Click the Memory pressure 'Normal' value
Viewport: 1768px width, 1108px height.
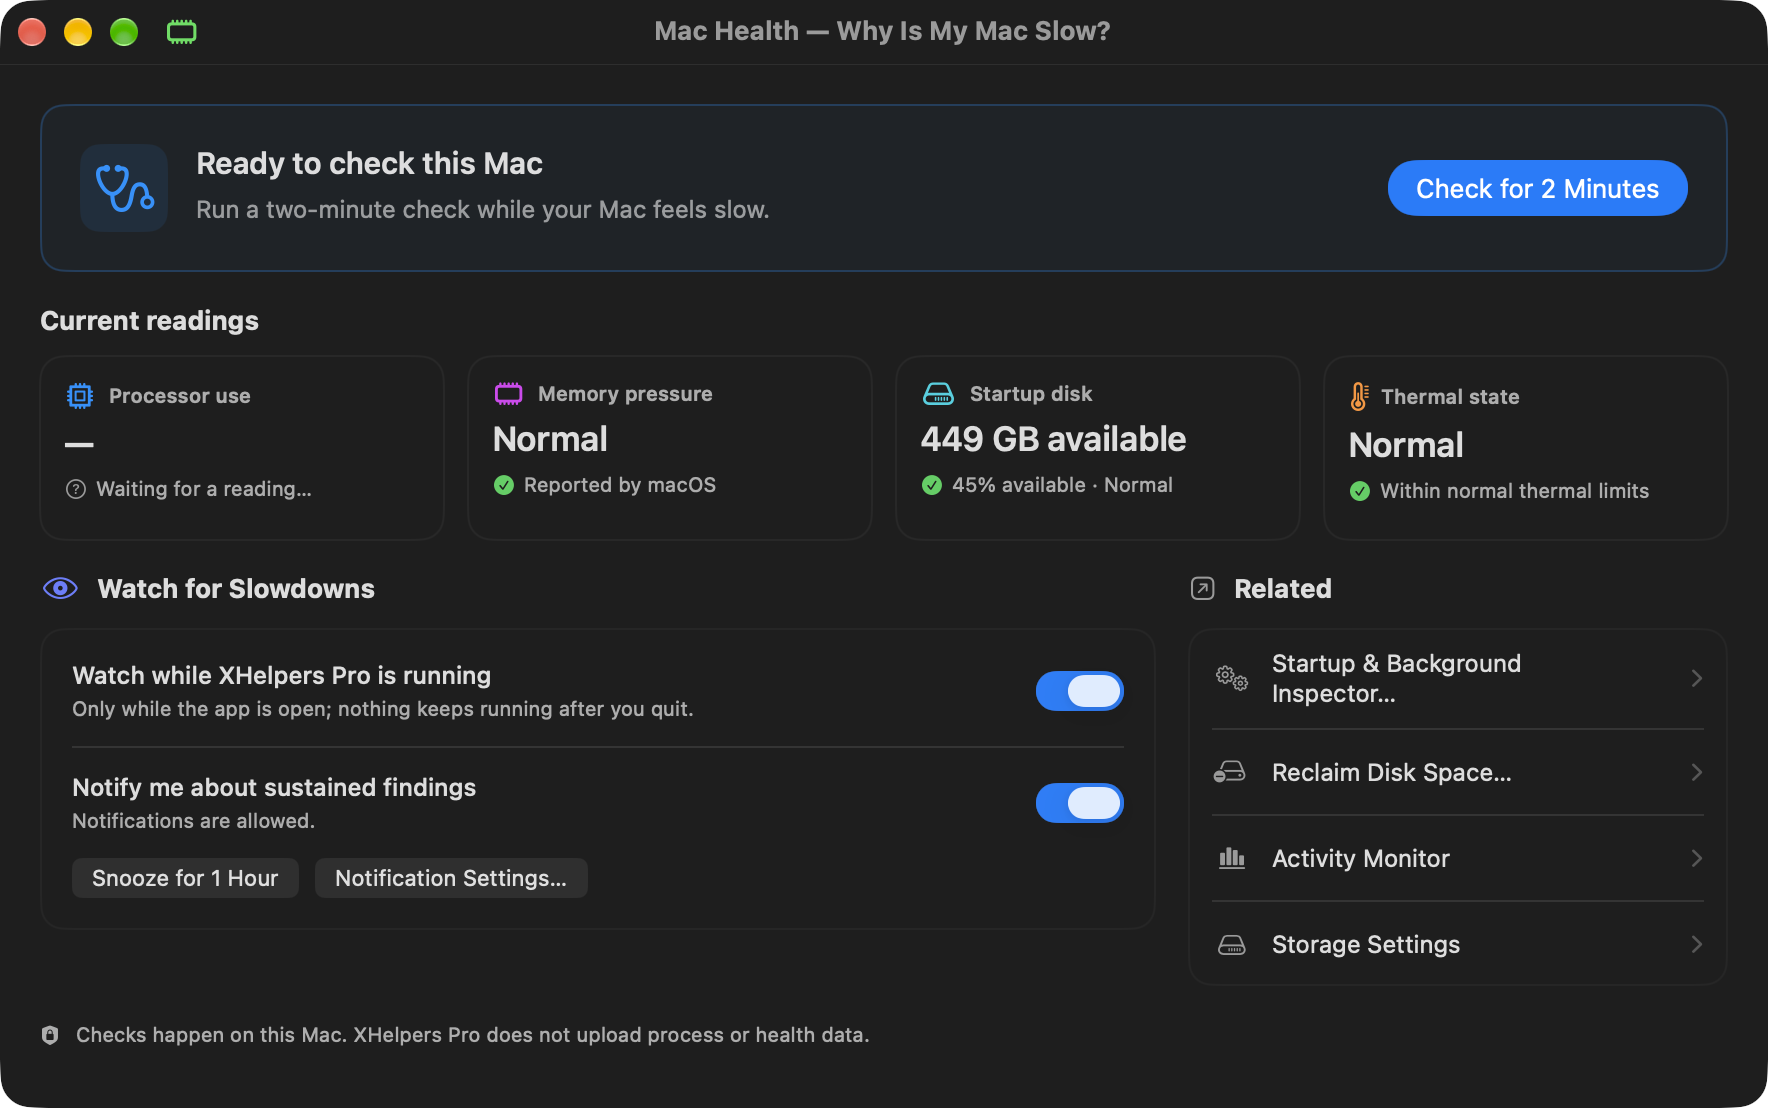550,439
